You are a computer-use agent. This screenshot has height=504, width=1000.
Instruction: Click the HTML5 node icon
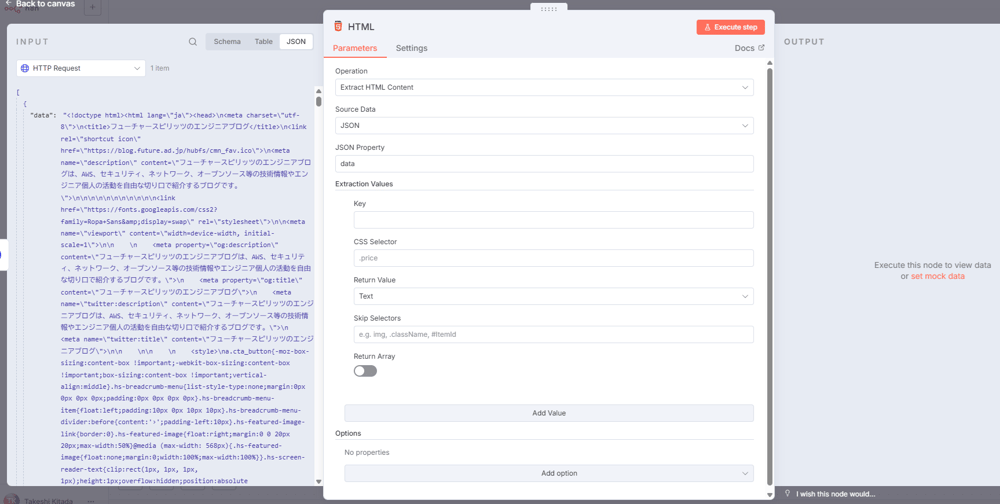pyautogui.click(x=338, y=27)
